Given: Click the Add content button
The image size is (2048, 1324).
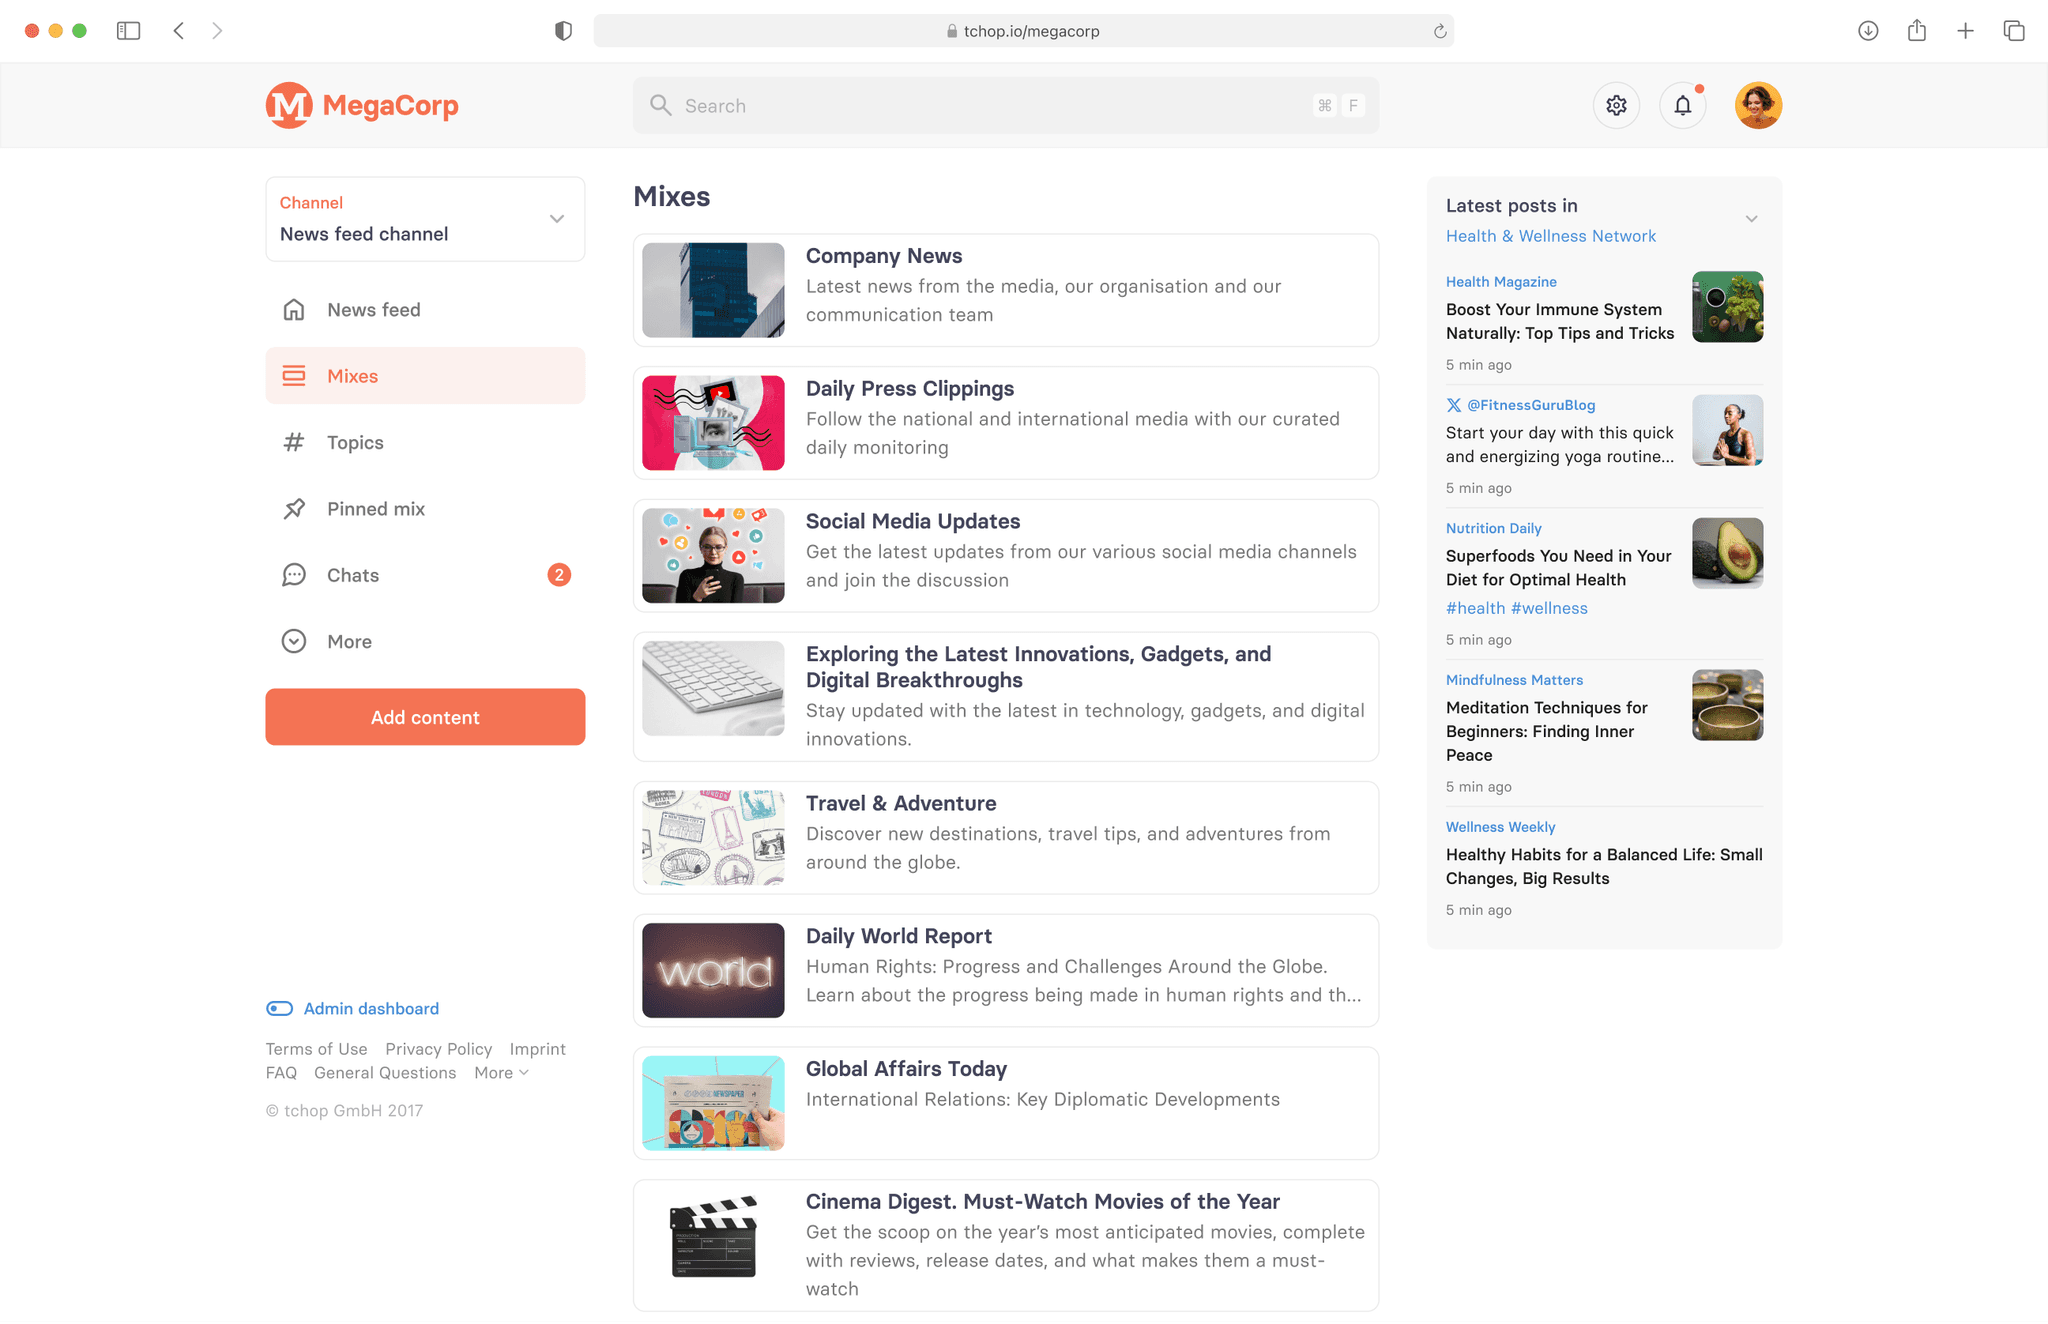Looking at the screenshot, I should [x=425, y=716].
